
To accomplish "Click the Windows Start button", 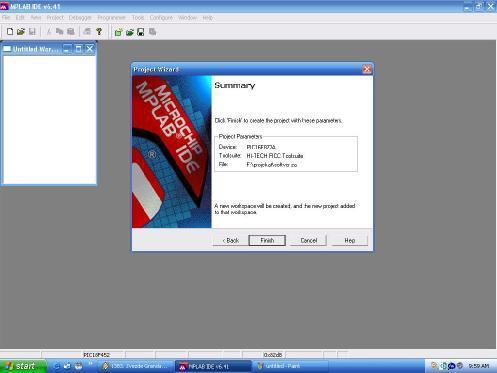I will [23, 366].
